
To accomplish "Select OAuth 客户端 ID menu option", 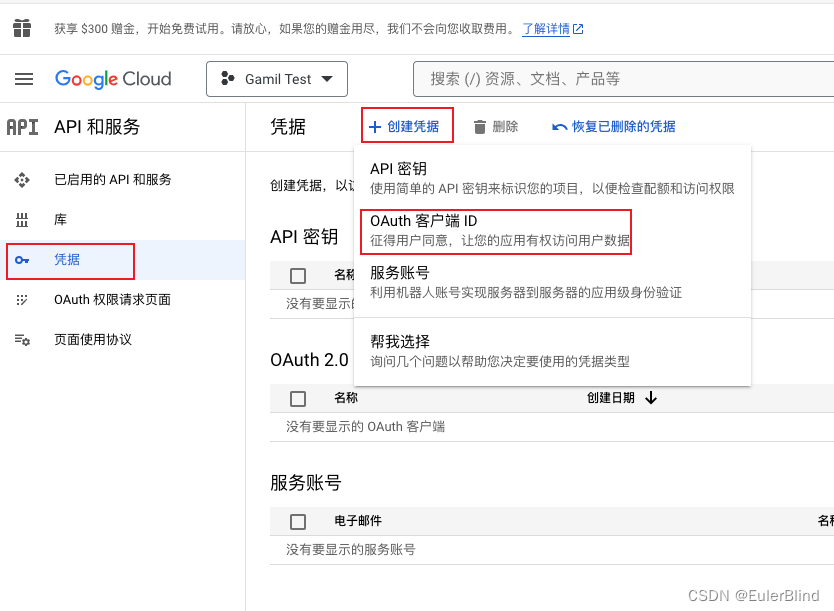I will pos(552,230).
